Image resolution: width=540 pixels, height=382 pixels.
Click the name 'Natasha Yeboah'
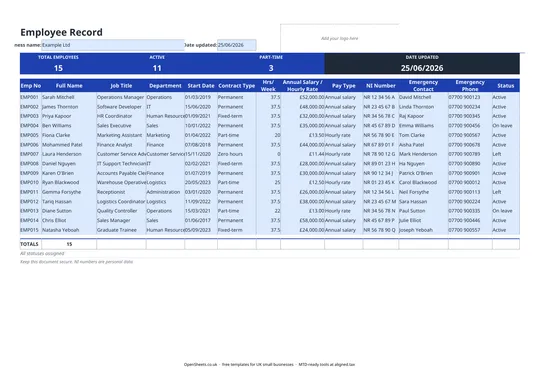[x=61, y=230]
